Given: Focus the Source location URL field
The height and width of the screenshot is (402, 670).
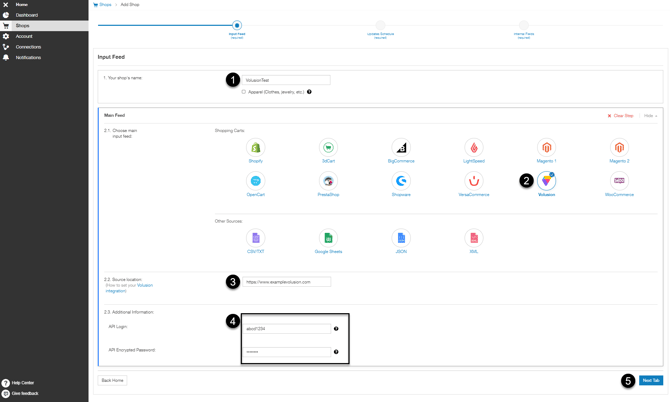Looking at the screenshot, I should pyautogui.click(x=286, y=282).
